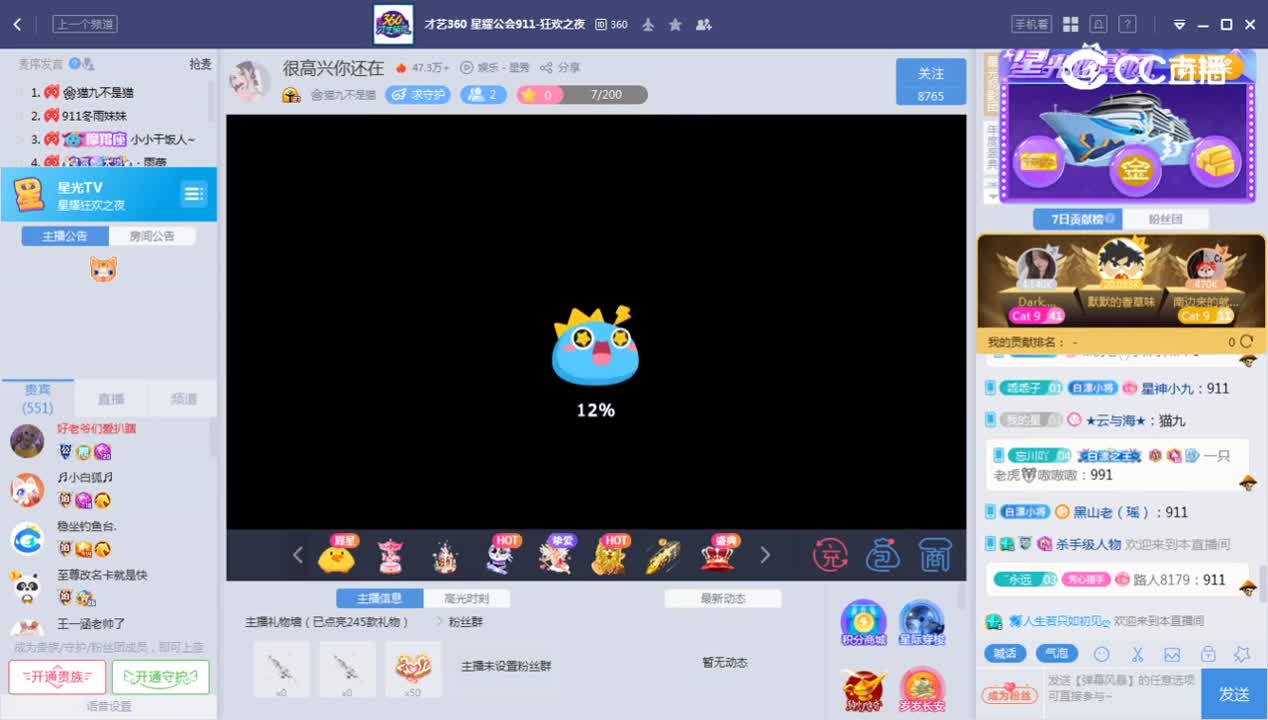Open user 好老爷们爱扒蒜 in guest list
This screenshot has width=1268, height=720.
(108, 440)
